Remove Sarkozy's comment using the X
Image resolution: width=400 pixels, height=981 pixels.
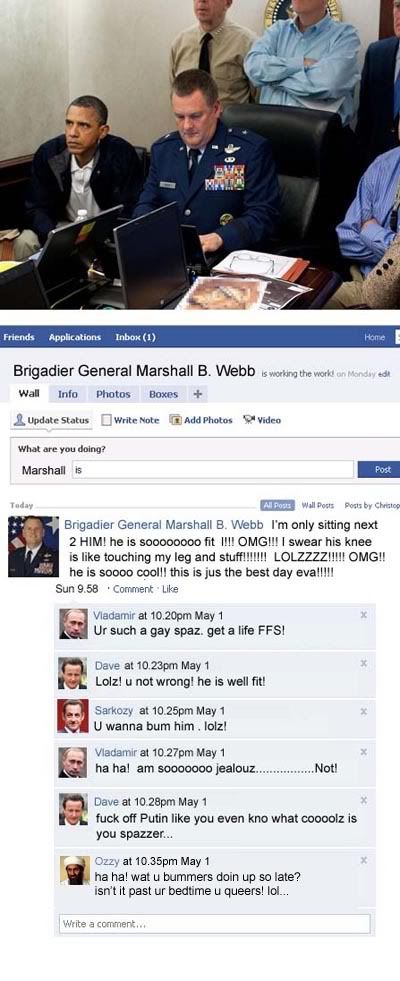click(364, 711)
